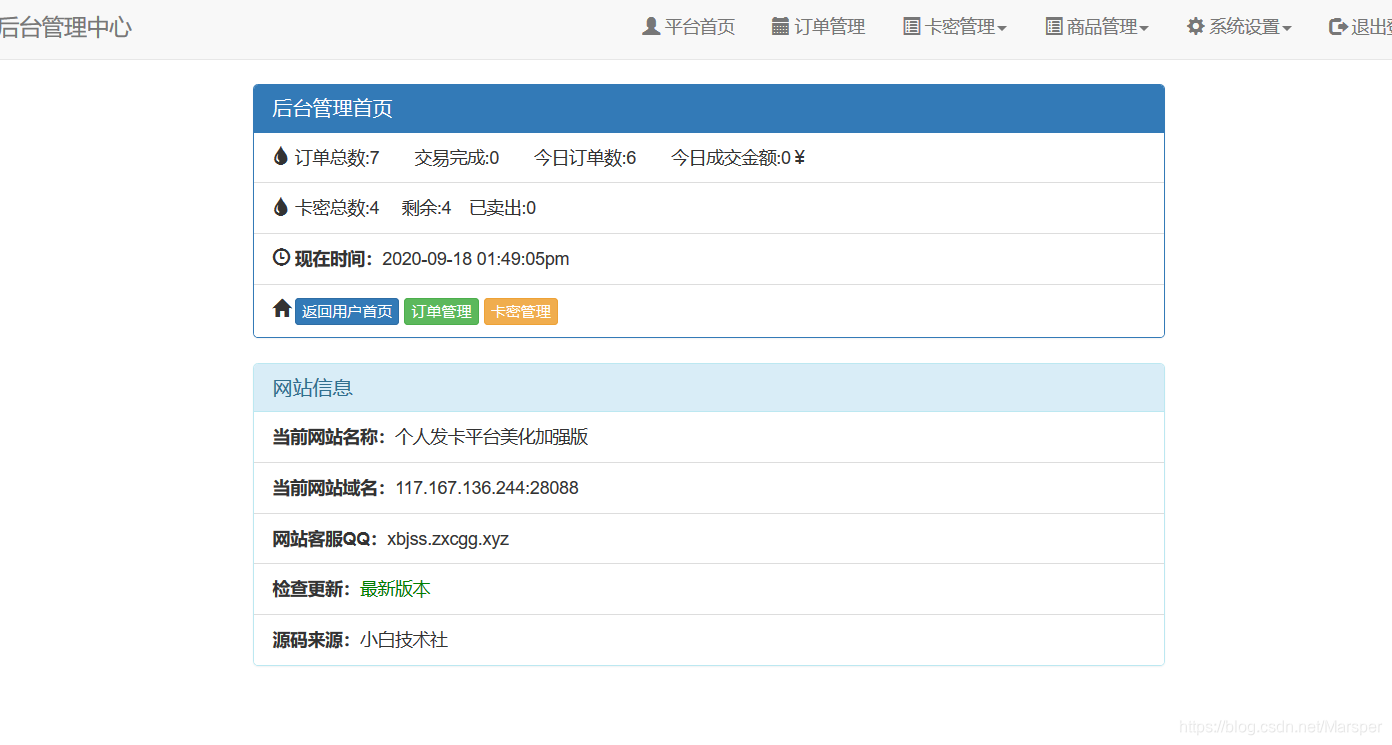Click the gear icon beside 系统设置

(1195, 26)
